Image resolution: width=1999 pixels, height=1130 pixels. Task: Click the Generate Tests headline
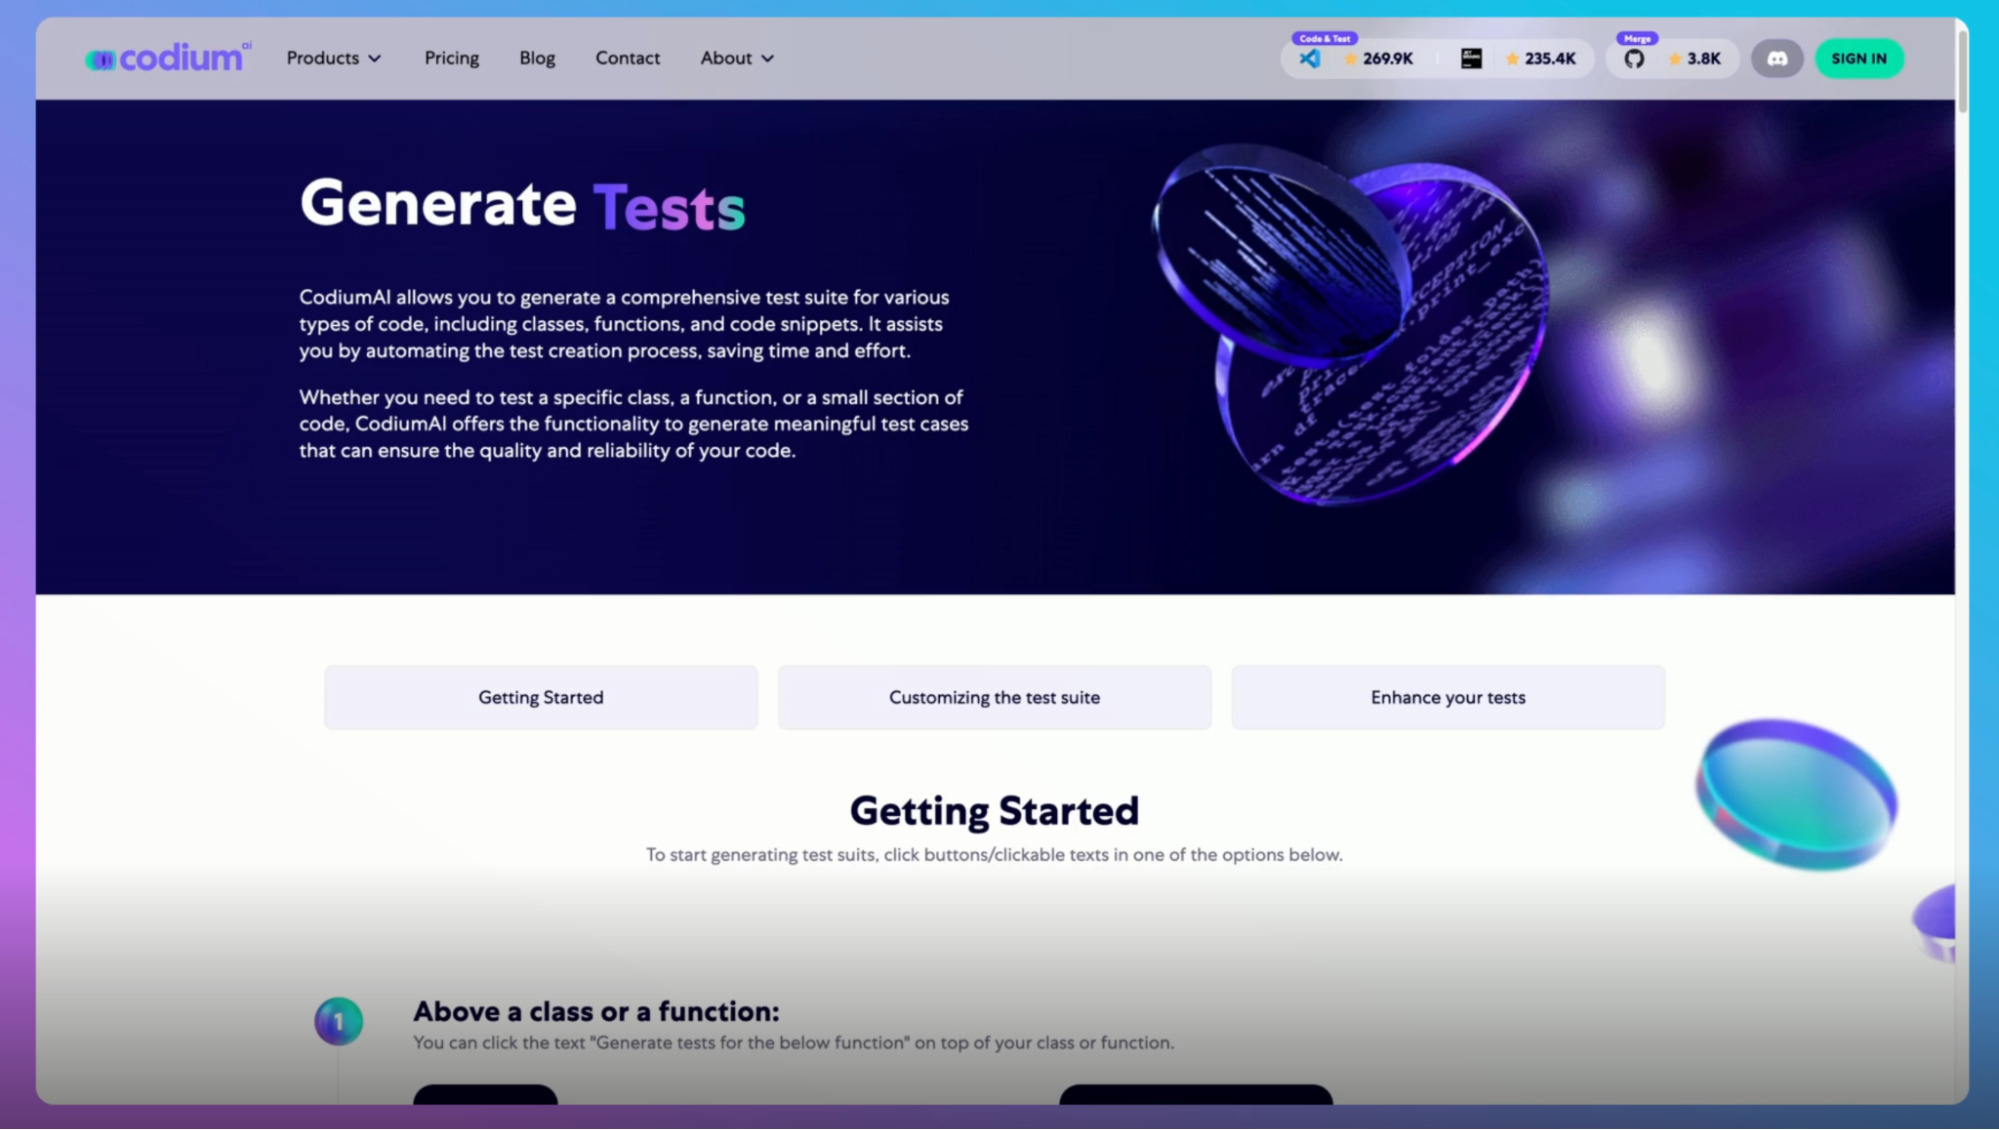click(522, 204)
